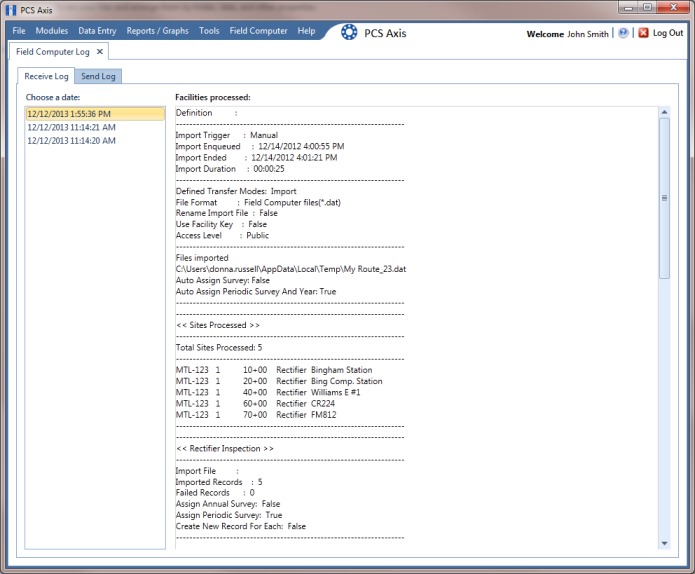This screenshot has width=695, height=574.
Task: Minimize the PCS Axis window
Action: (629, 8)
